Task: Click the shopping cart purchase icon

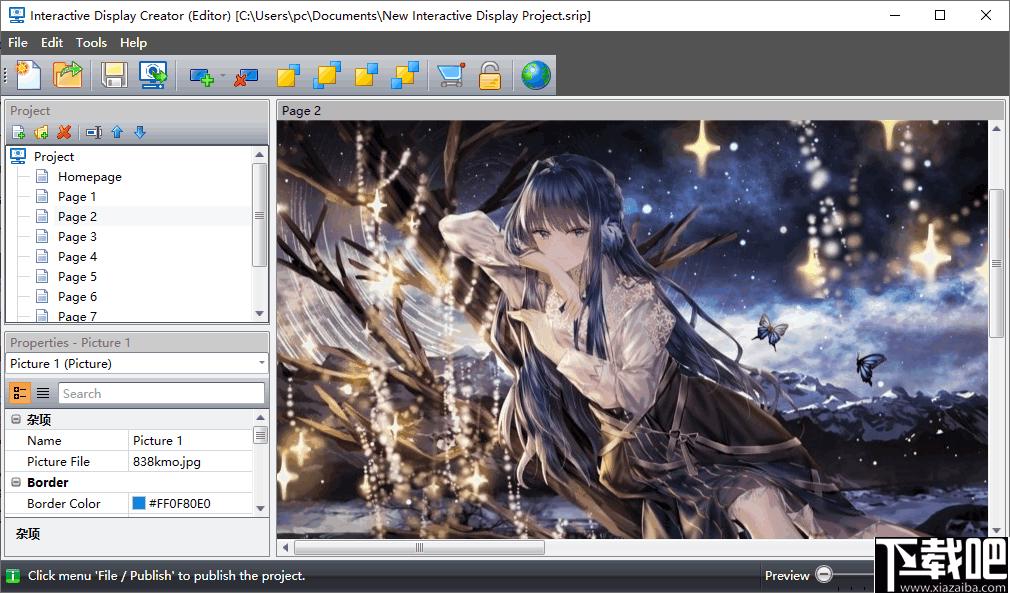Action: [x=450, y=75]
